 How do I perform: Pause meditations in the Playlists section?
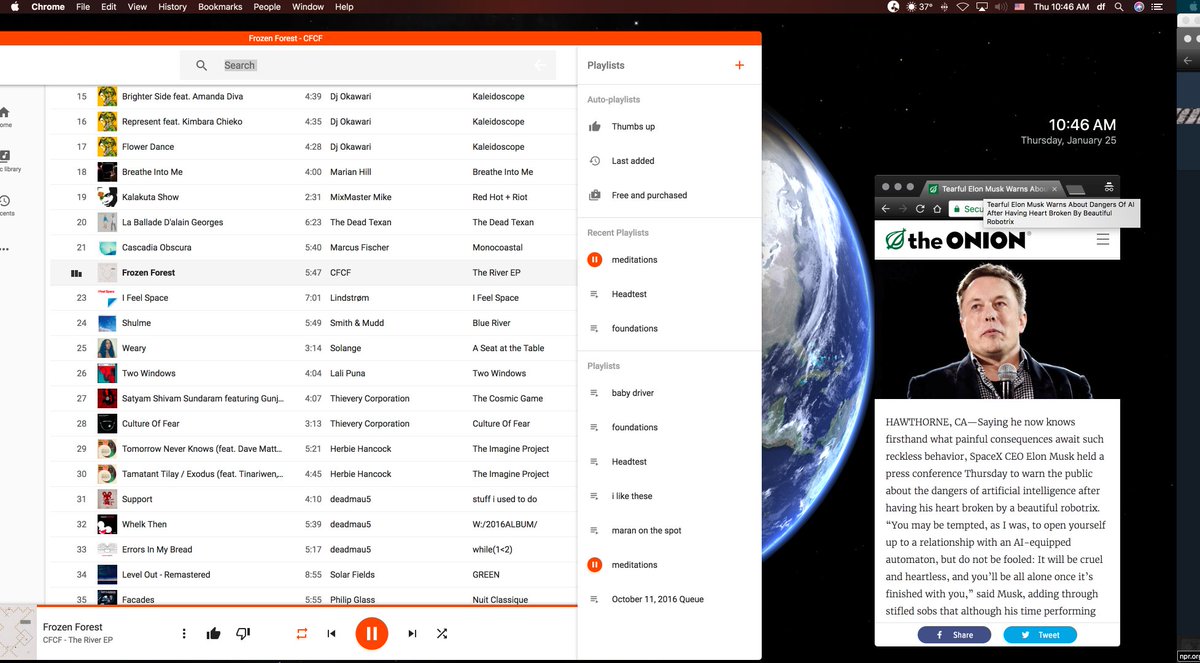[594, 565]
